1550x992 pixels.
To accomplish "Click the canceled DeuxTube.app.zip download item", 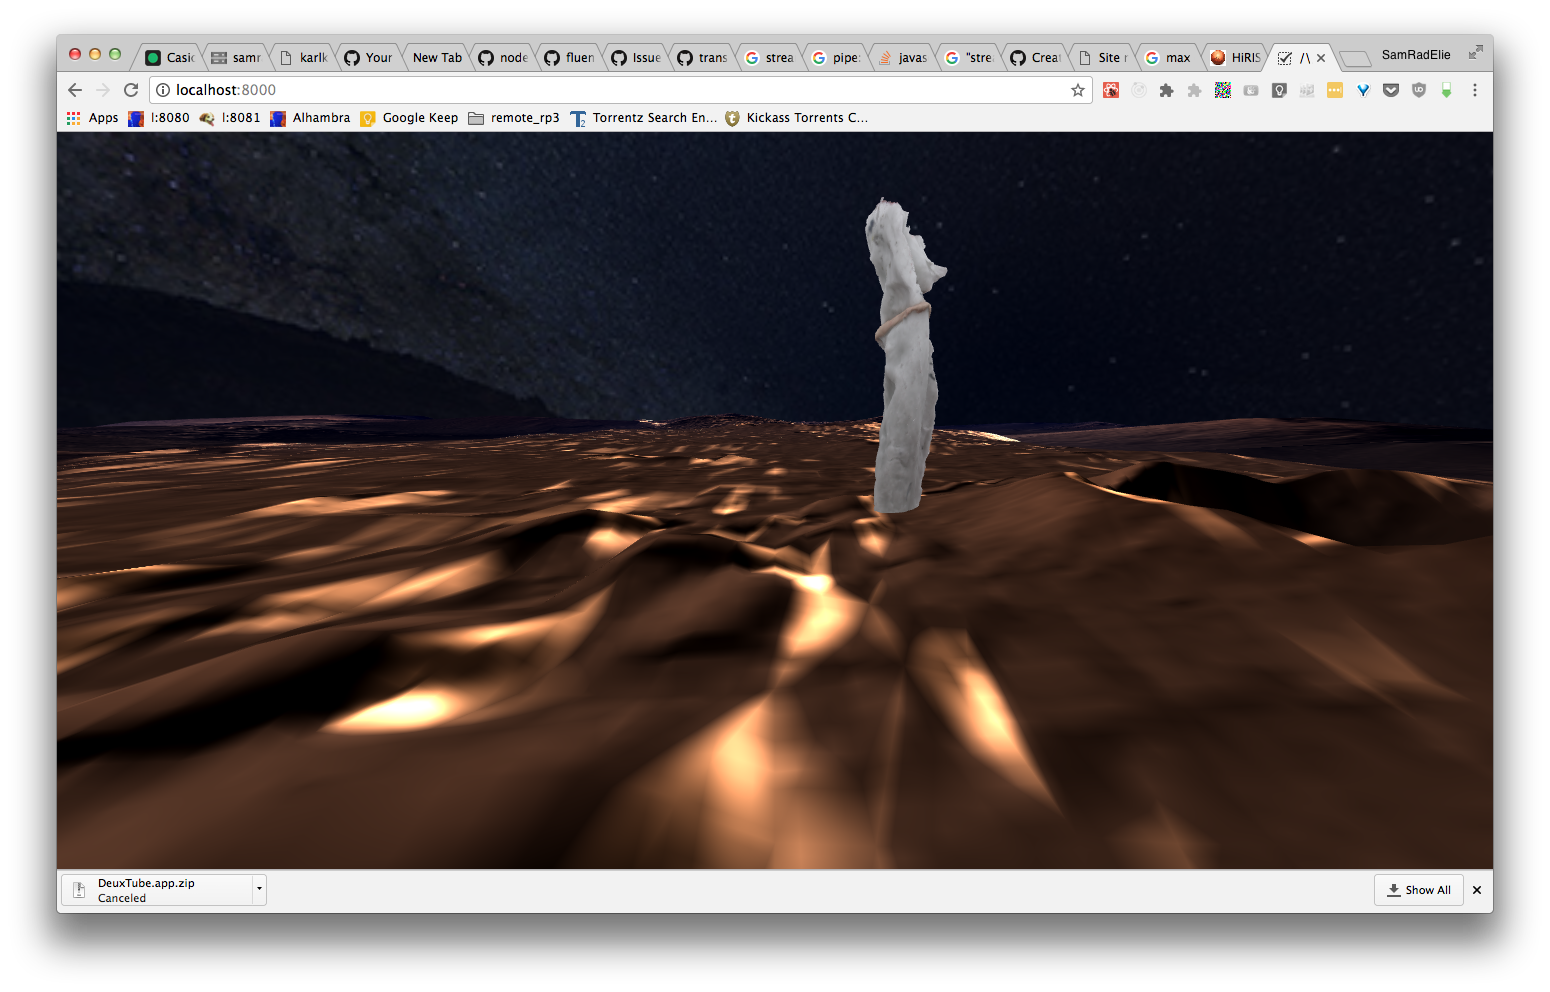I will tap(157, 890).
